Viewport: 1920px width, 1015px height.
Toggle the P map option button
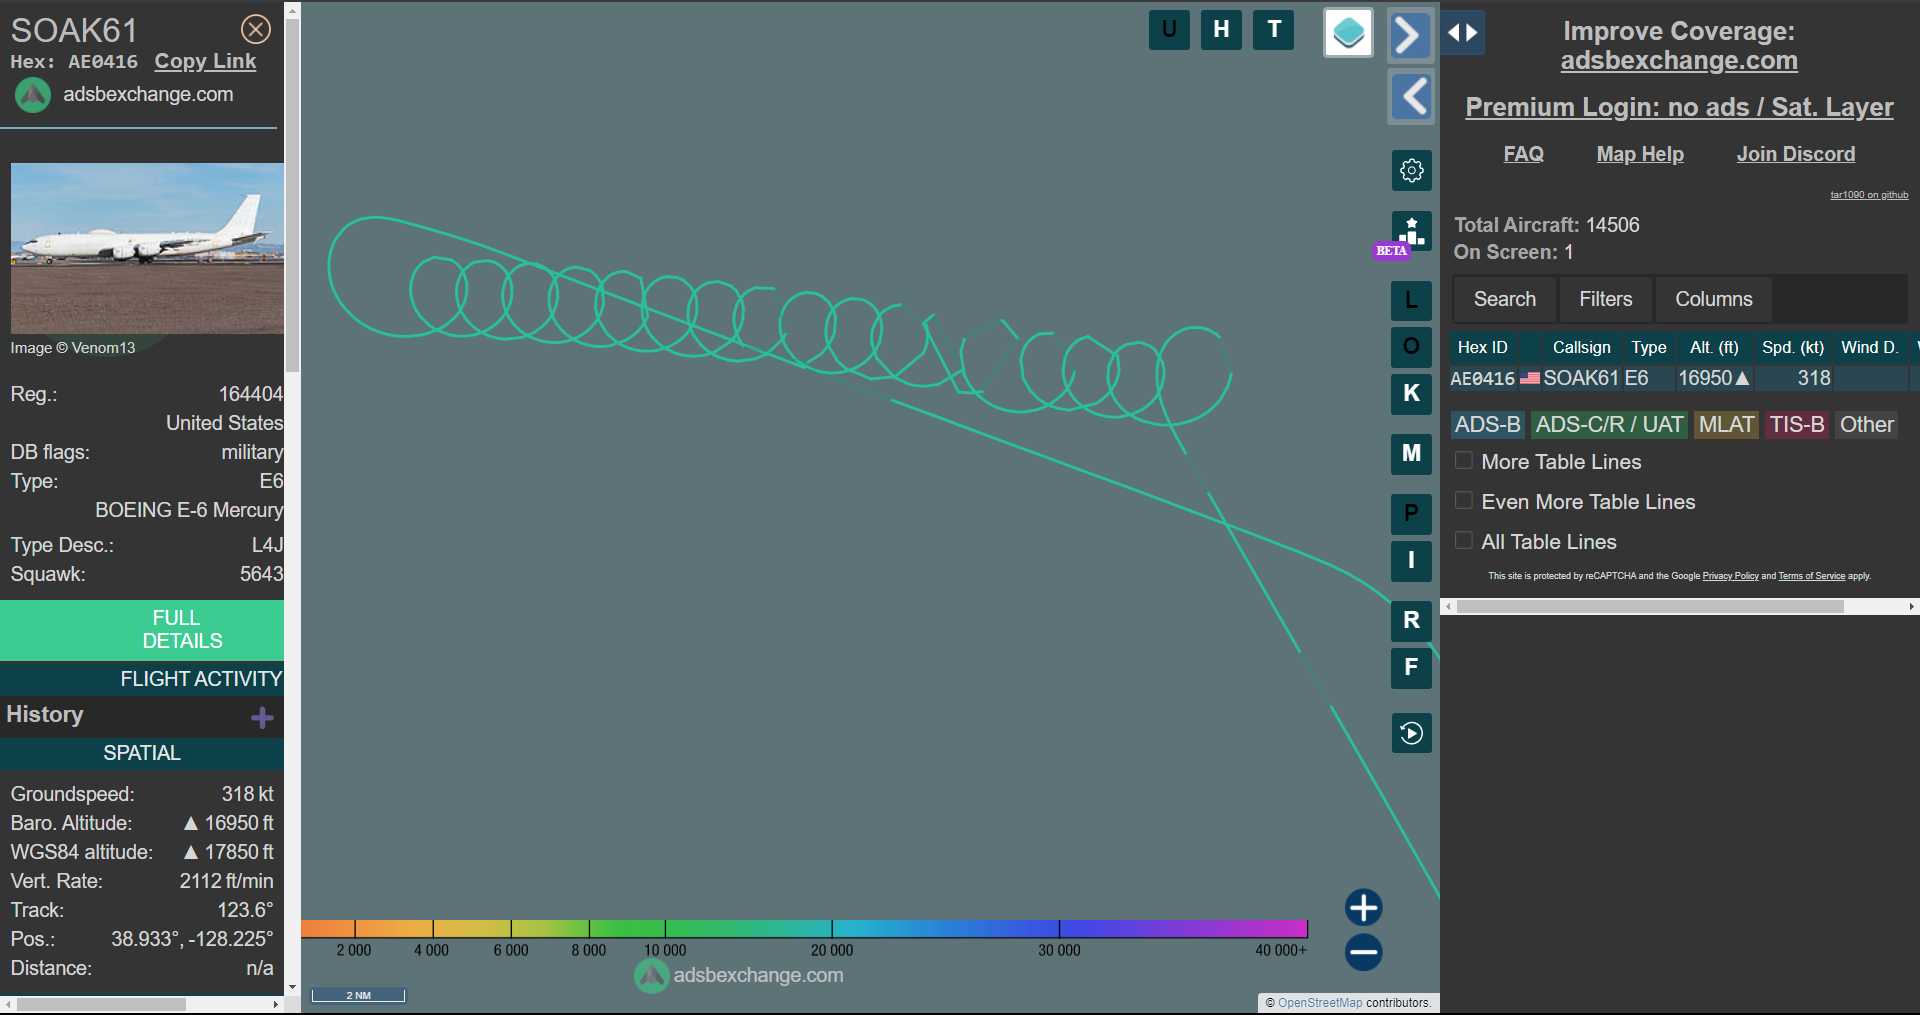(x=1411, y=514)
